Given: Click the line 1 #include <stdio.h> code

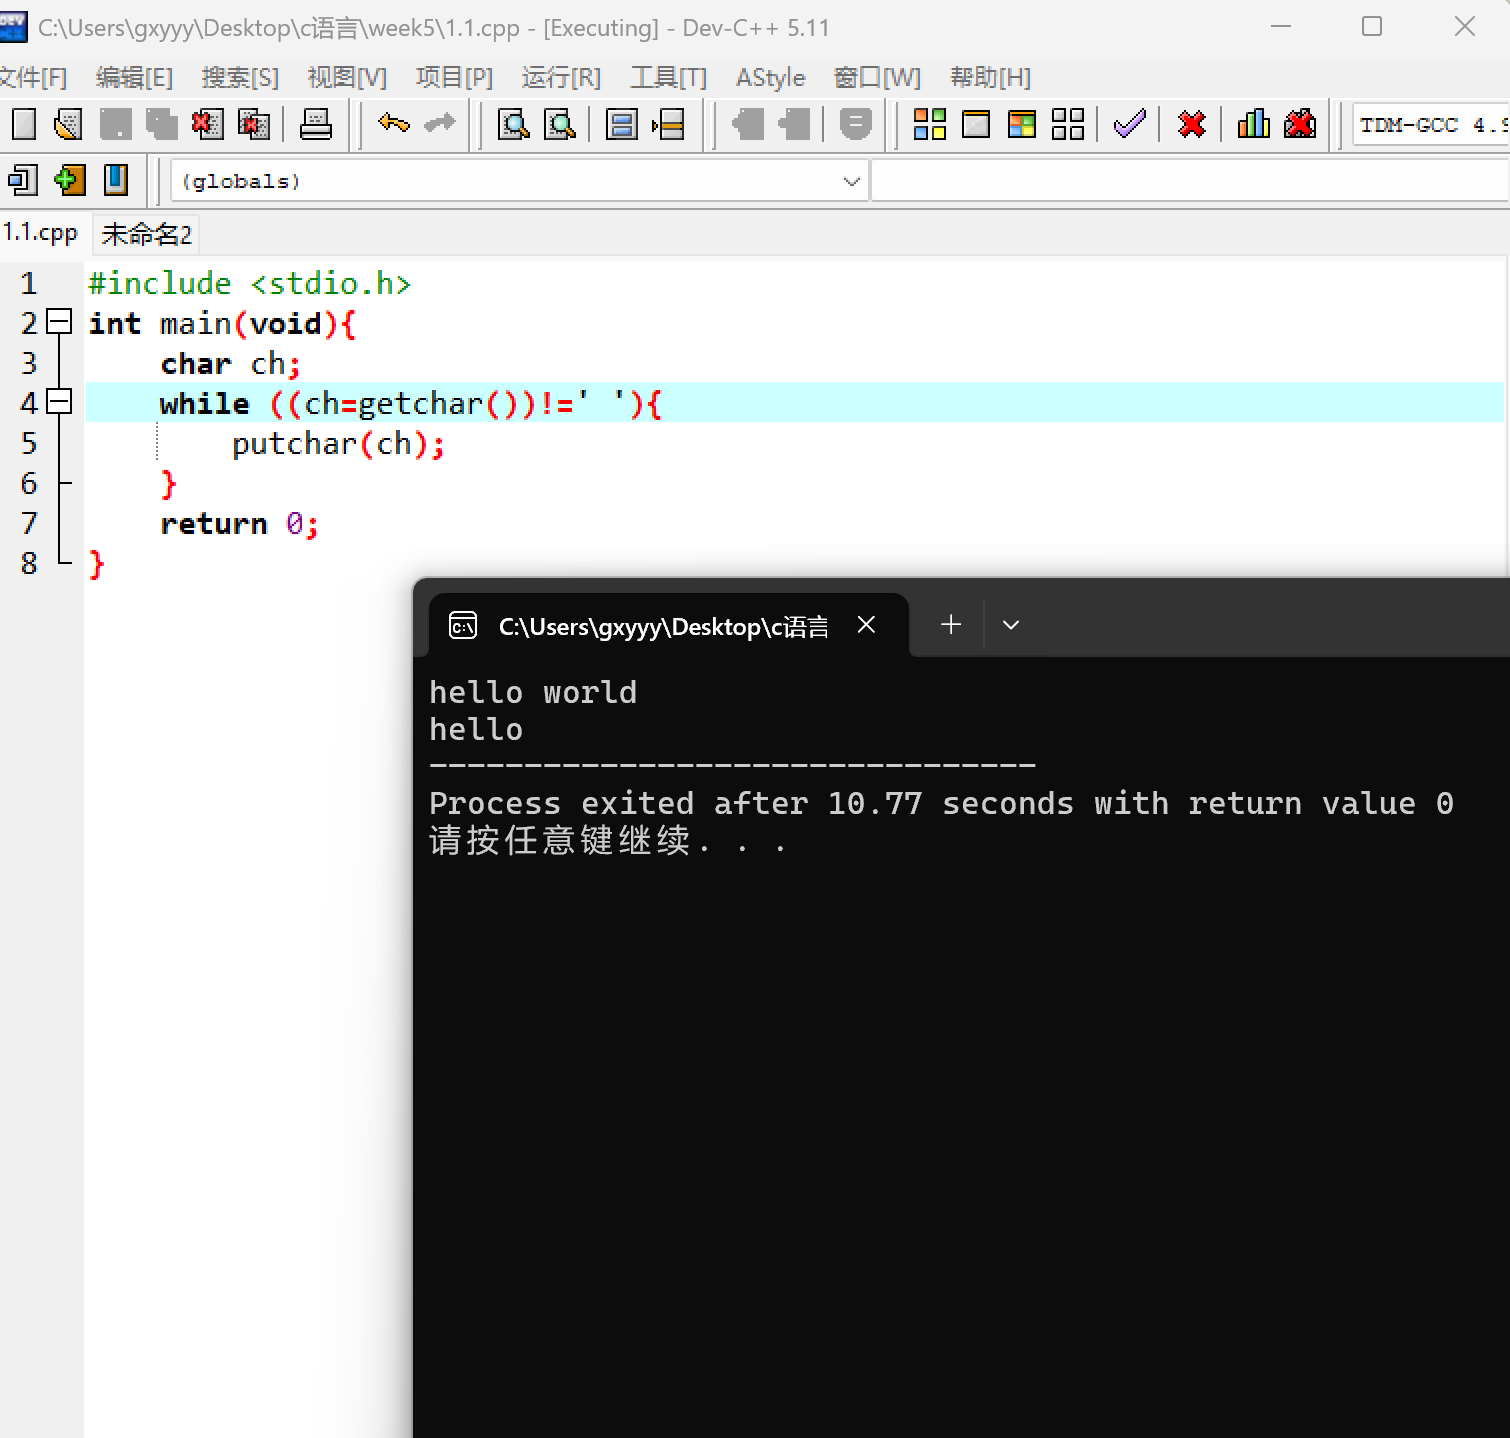Looking at the screenshot, I should tap(250, 283).
